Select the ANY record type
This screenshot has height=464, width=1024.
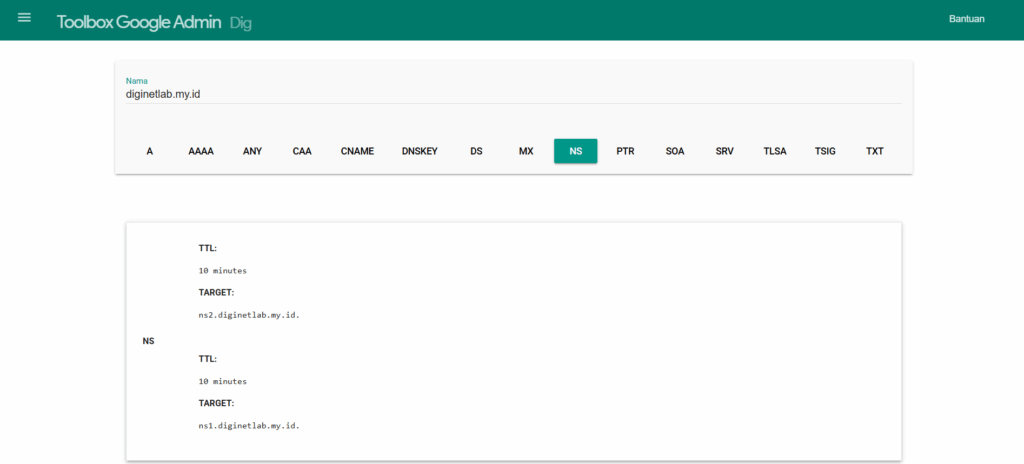click(x=252, y=151)
